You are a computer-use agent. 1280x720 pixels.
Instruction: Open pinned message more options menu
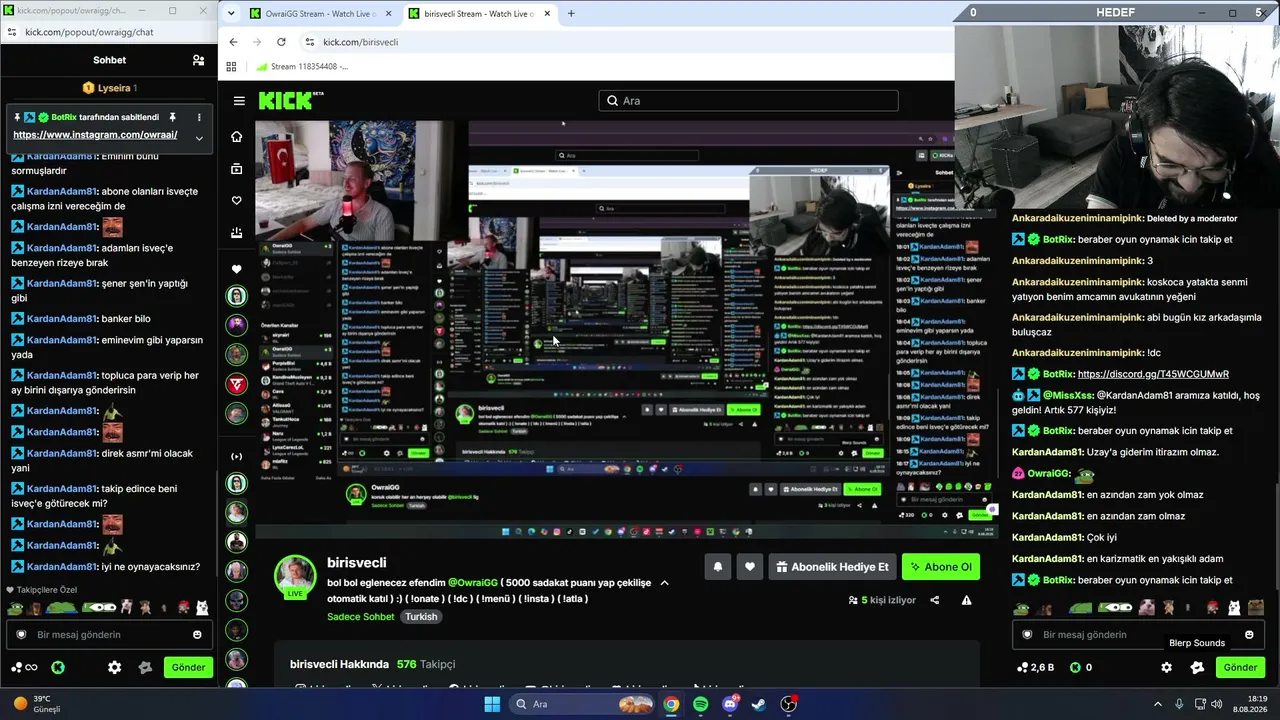[x=198, y=117]
